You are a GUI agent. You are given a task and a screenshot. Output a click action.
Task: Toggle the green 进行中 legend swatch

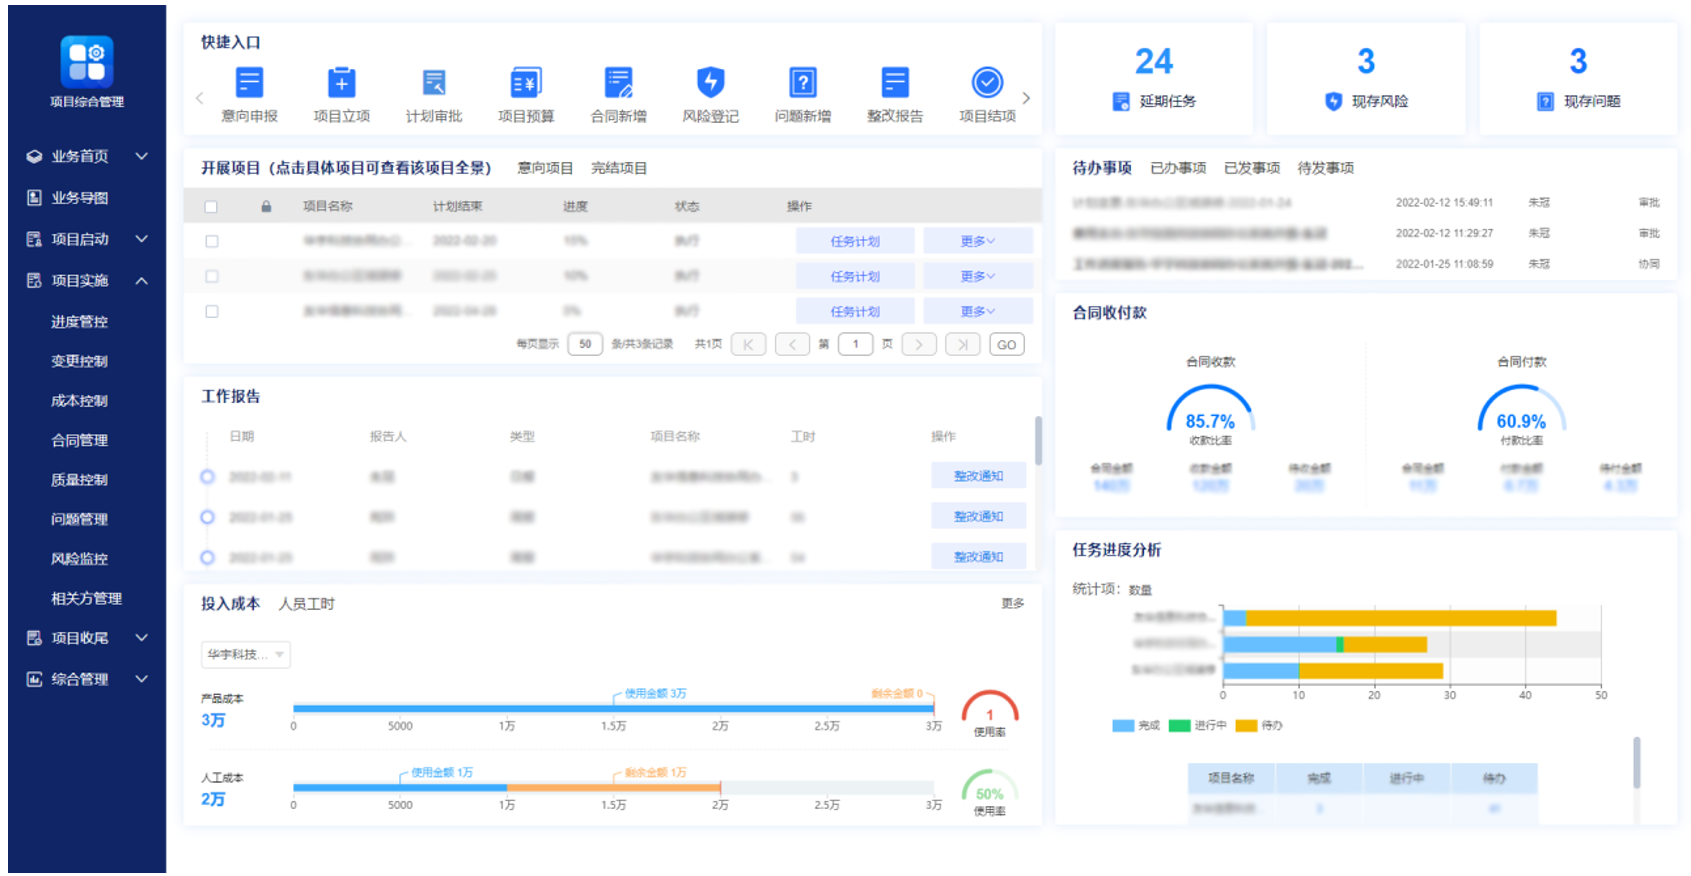point(1180,726)
